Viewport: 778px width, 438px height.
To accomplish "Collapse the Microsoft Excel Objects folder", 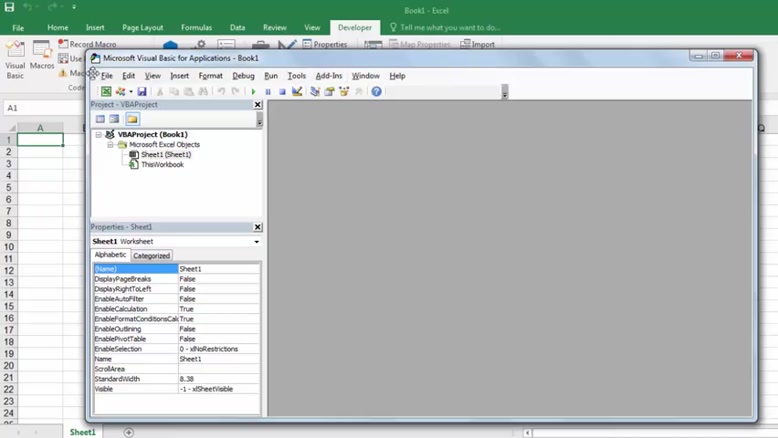I will coord(111,145).
